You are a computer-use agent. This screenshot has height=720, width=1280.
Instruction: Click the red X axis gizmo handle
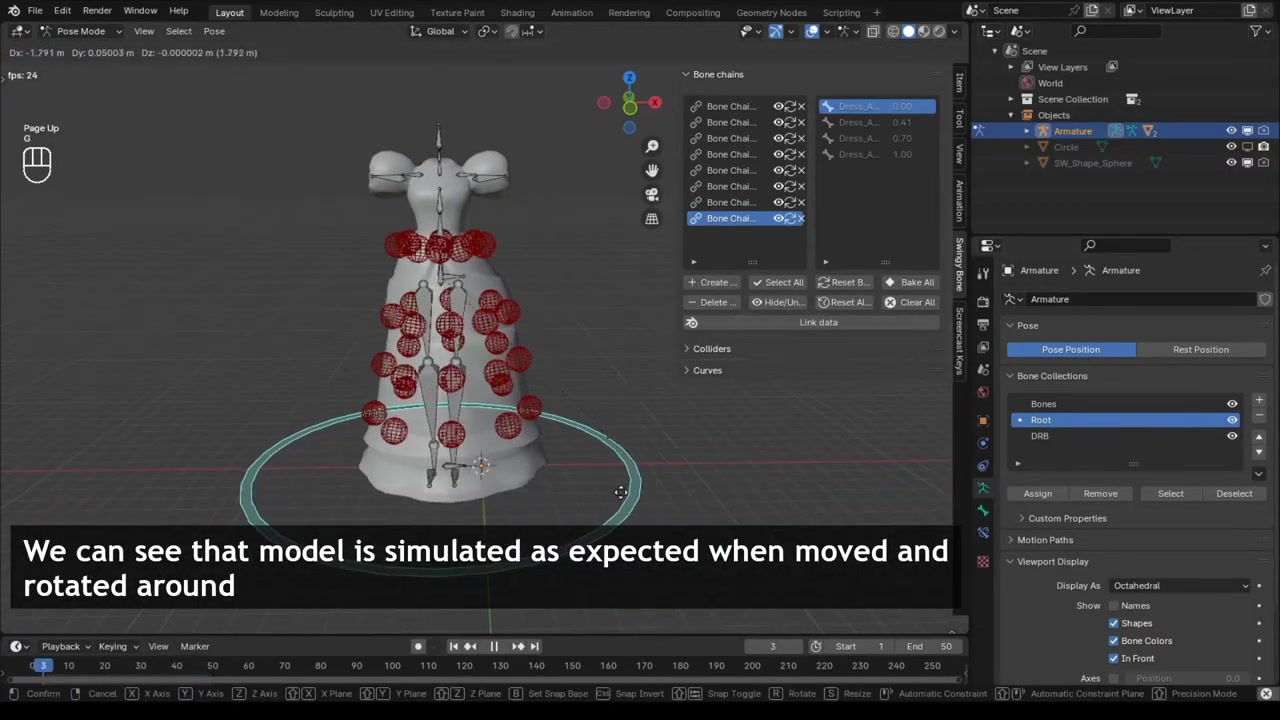pyautogui.click(x=655, y=102)
